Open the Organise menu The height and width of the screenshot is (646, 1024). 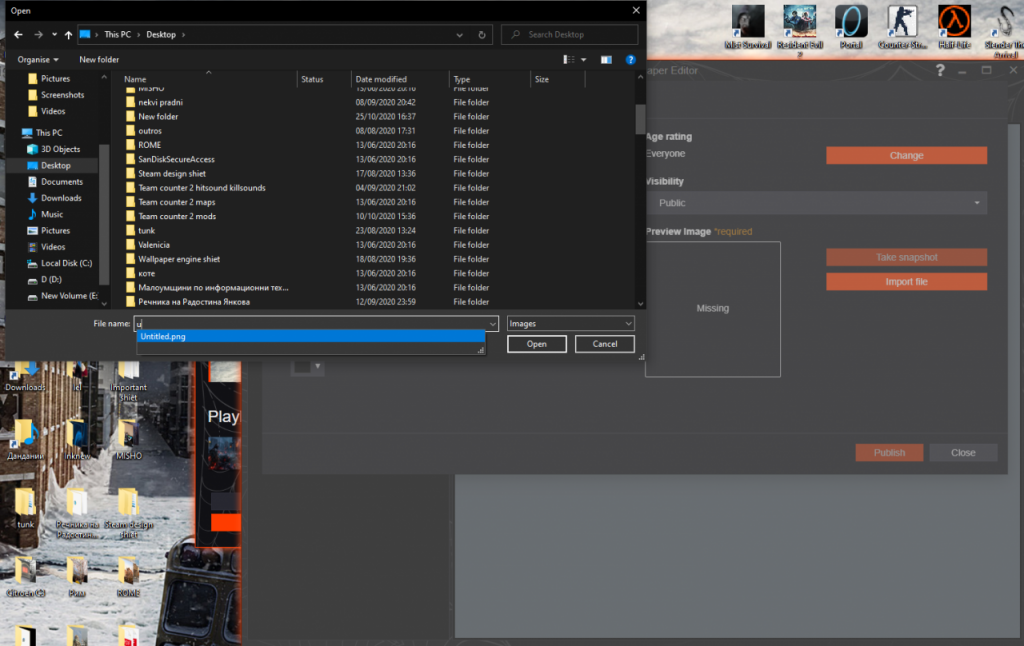pos(36,59)
